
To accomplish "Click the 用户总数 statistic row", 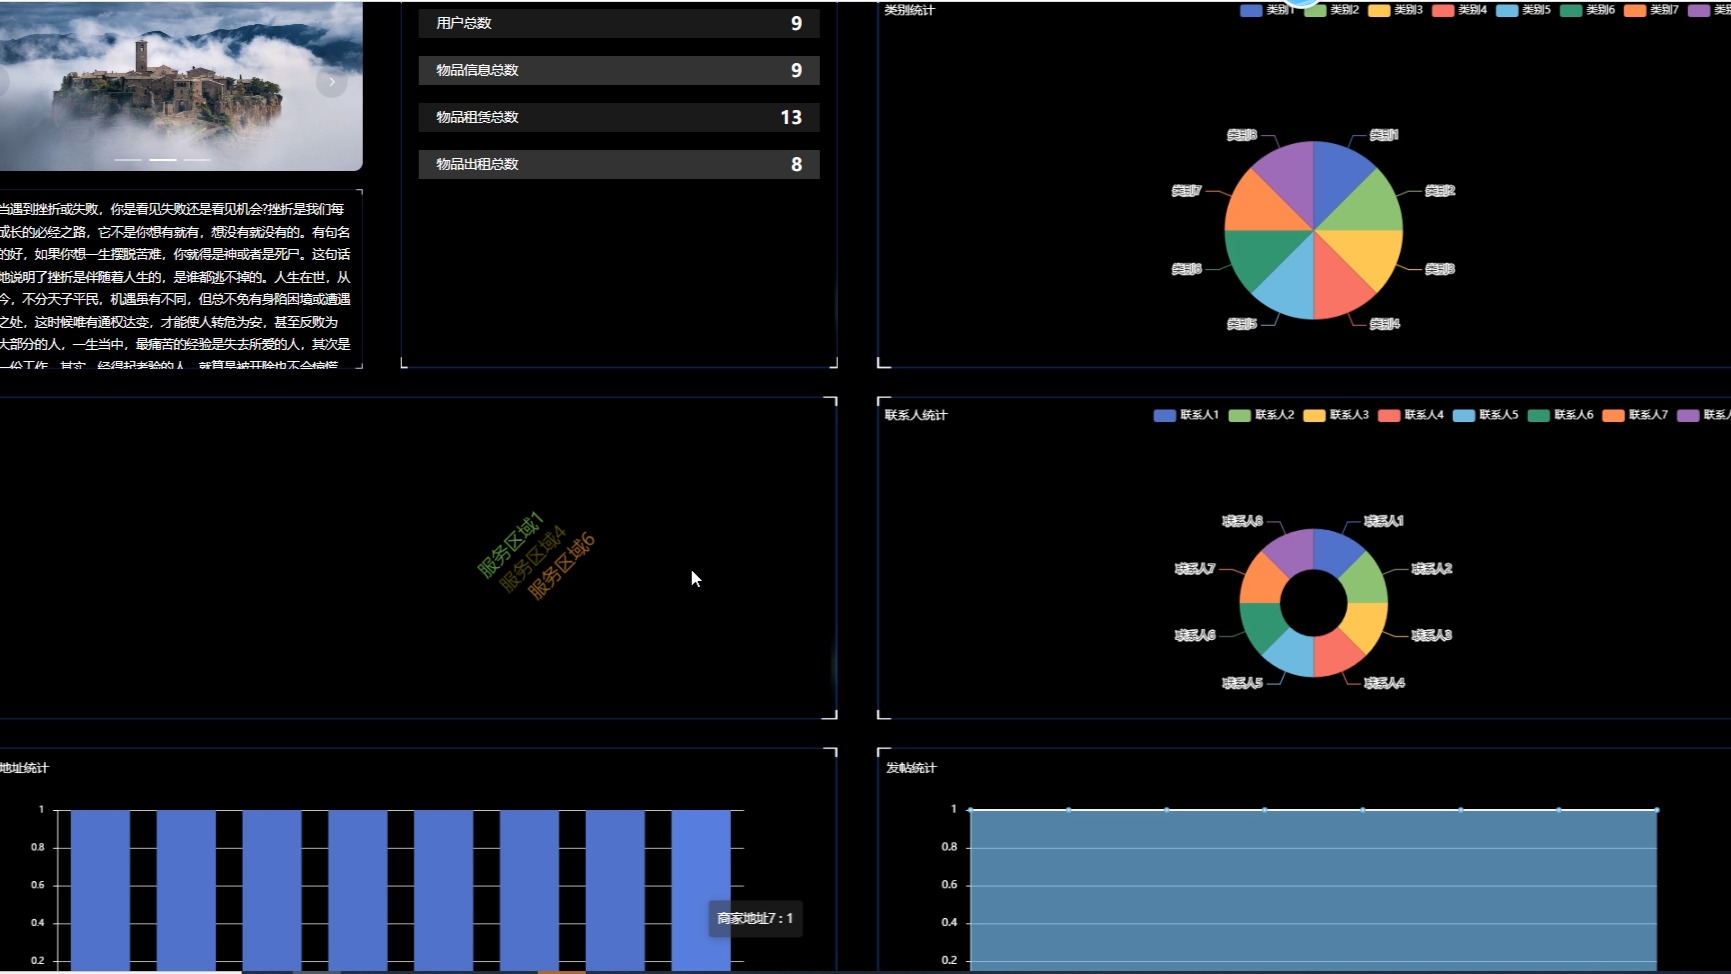I will [619, 23].
